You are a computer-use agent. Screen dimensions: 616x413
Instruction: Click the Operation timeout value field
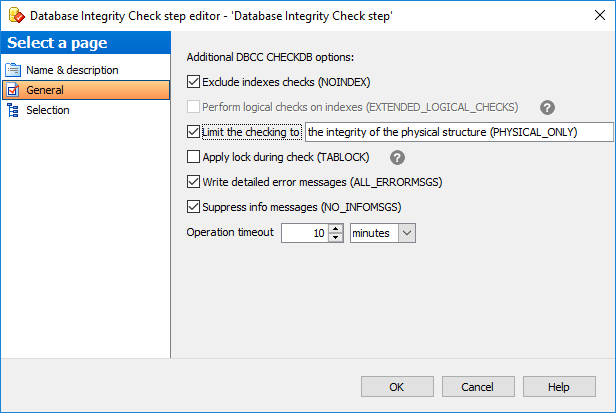click(x=305, y=233)
